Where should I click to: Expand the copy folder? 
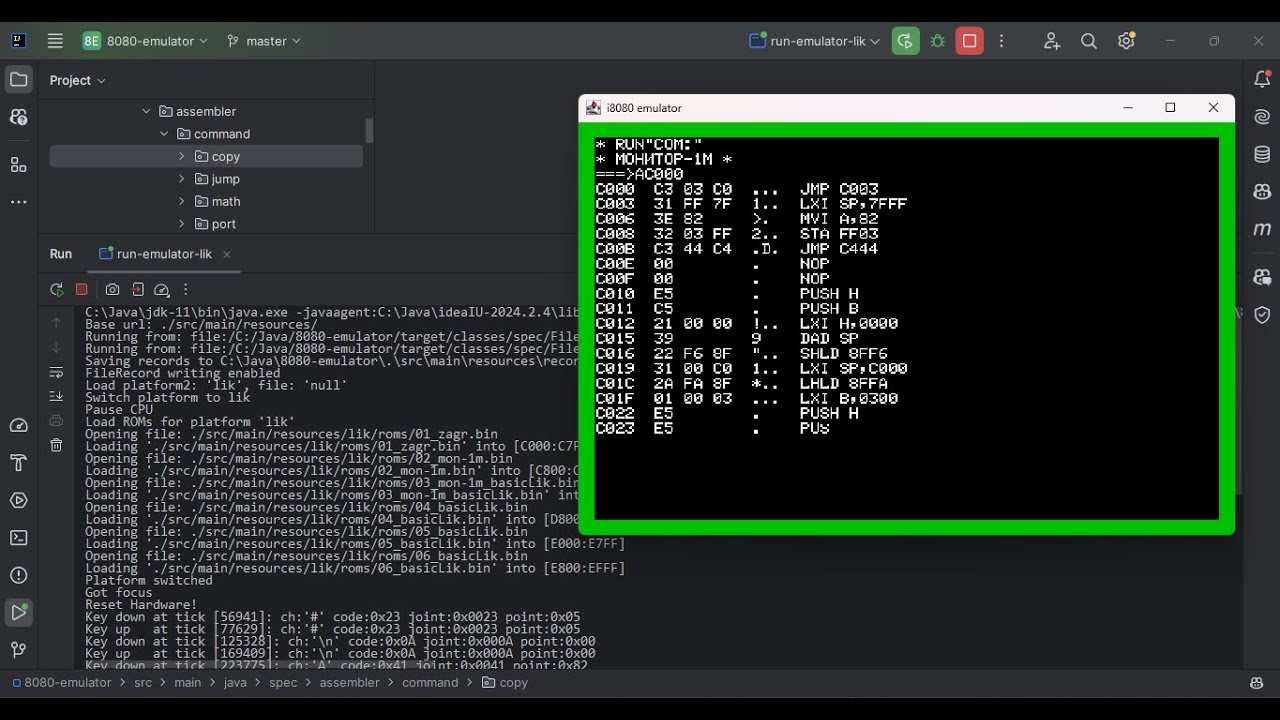pos(181,156)
